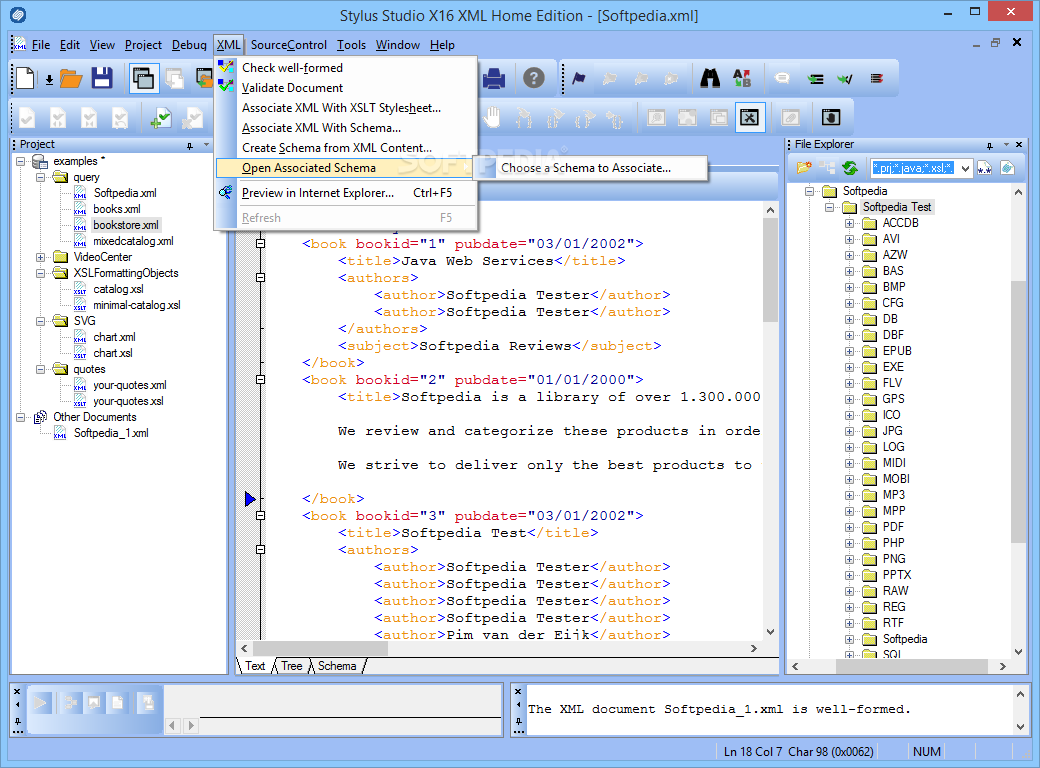Screen dimensions: 1040x768
Task: Open the Debug menu
Action: coord(189,44)
